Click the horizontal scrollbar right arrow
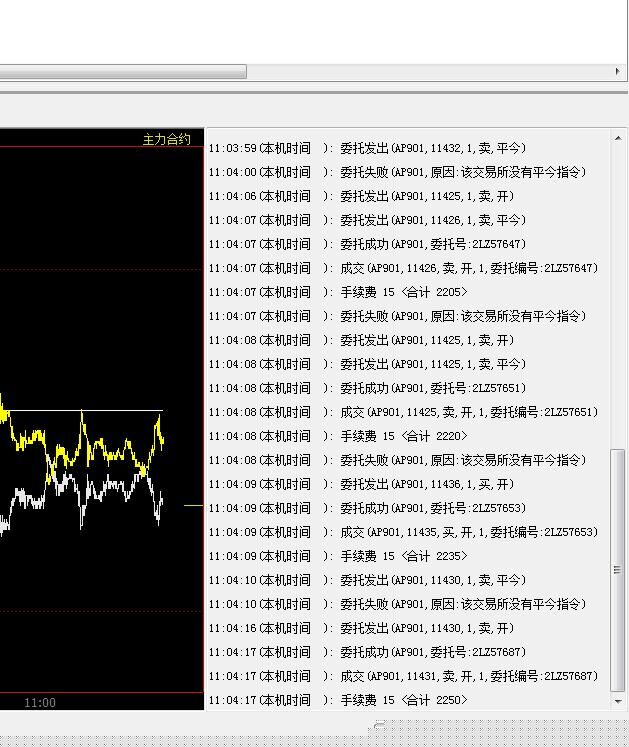 click(618, 71)
